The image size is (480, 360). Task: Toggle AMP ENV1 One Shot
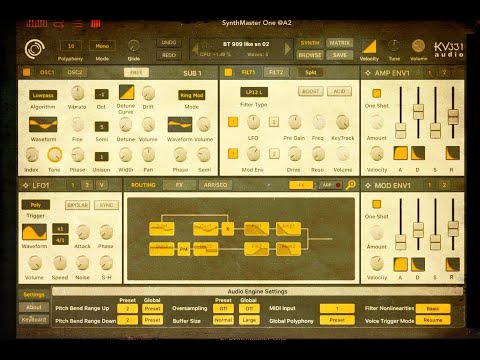[x=376, y=93]
